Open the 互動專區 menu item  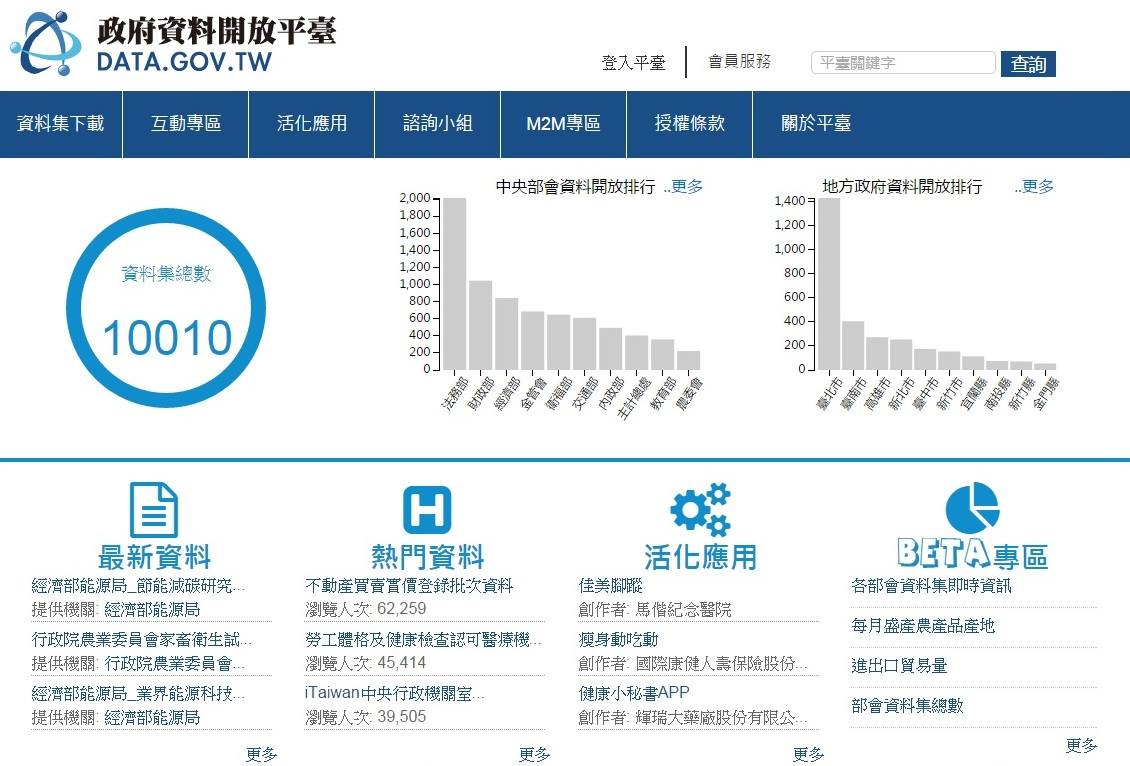(x=186, y=124)
